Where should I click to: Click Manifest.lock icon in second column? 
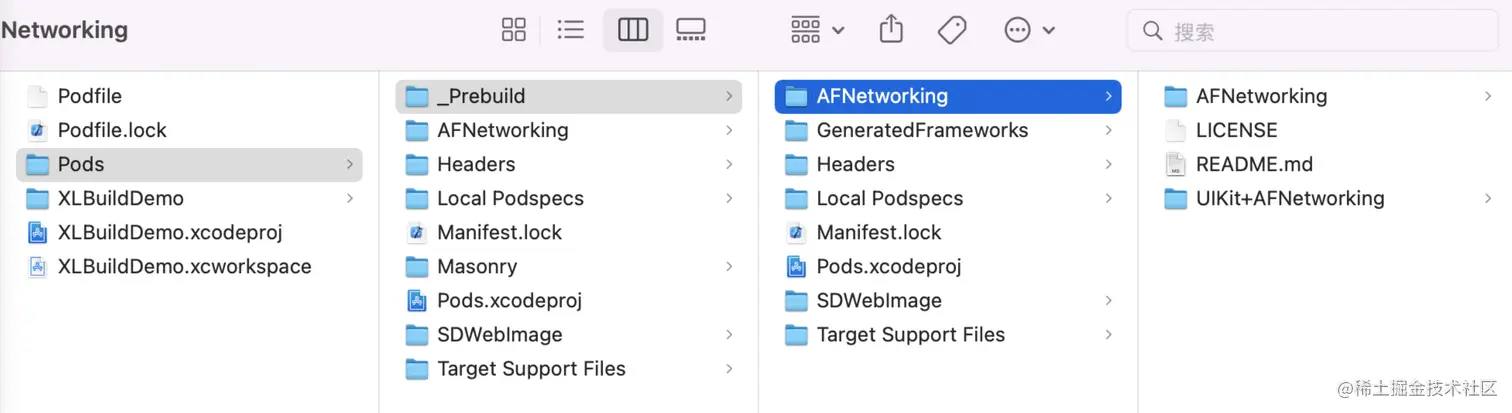click(417, 232)
